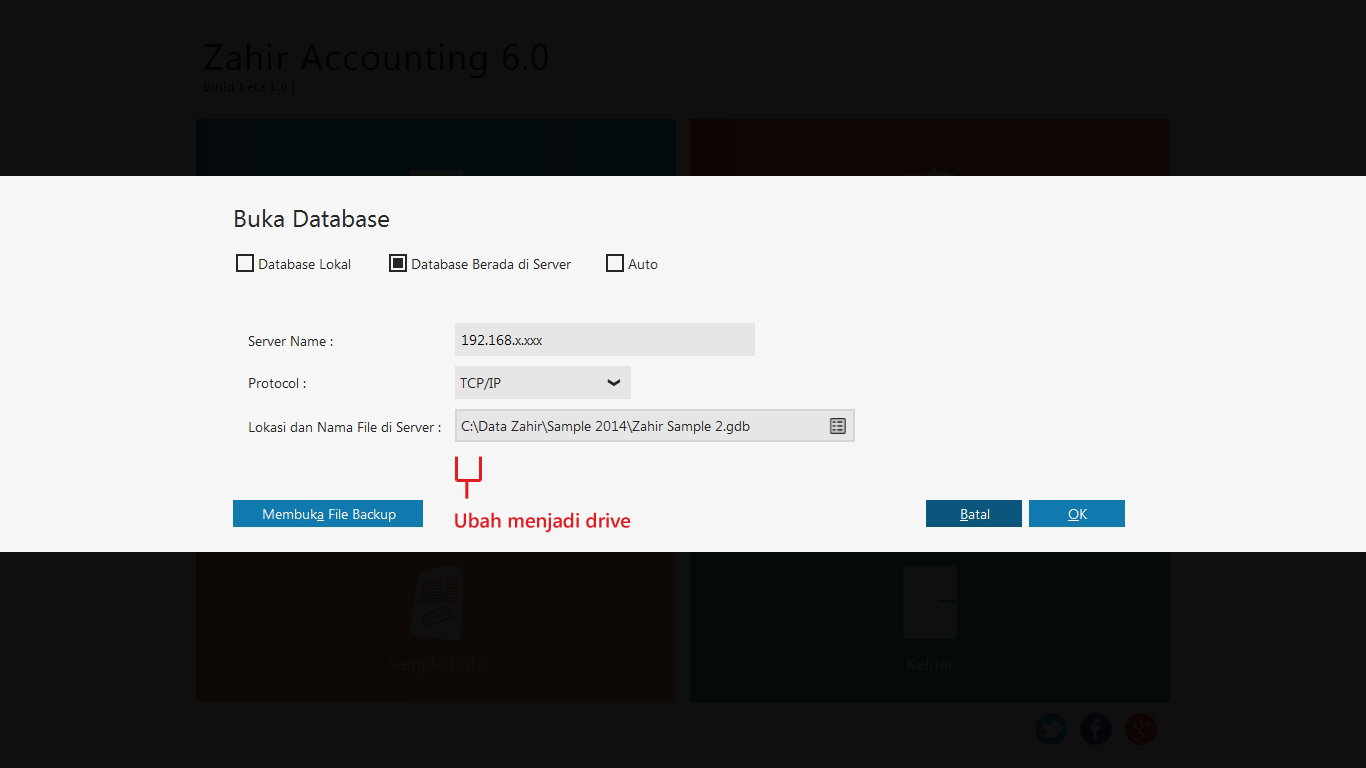Viewport: 1366px width, 768px height.
Task: Select the Keluar tile in the background
Action: coord(930,626)
